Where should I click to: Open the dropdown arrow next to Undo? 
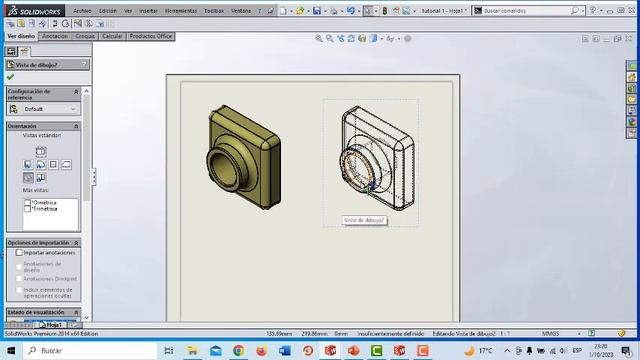point(359,11)
